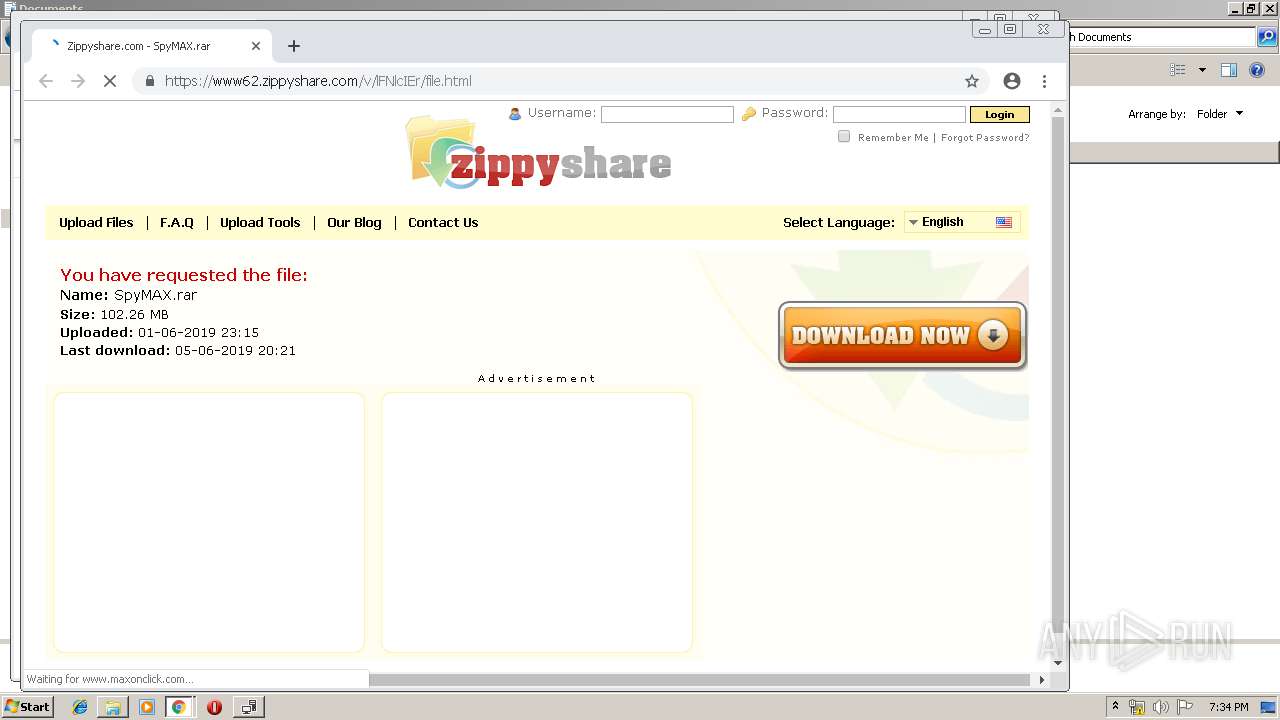Click the Chrome back arrow
The width and height of the screenshot is (1280, 720).
click(x=46, y=81)
